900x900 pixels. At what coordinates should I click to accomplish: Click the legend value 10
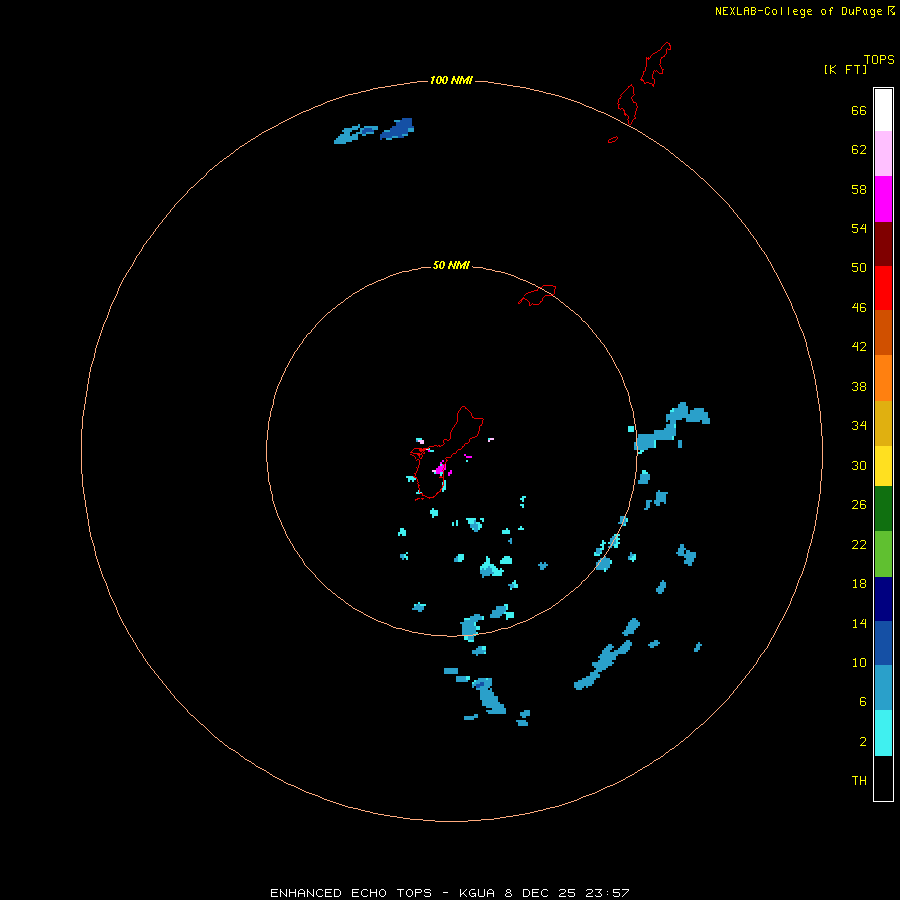tap(859, 663)
